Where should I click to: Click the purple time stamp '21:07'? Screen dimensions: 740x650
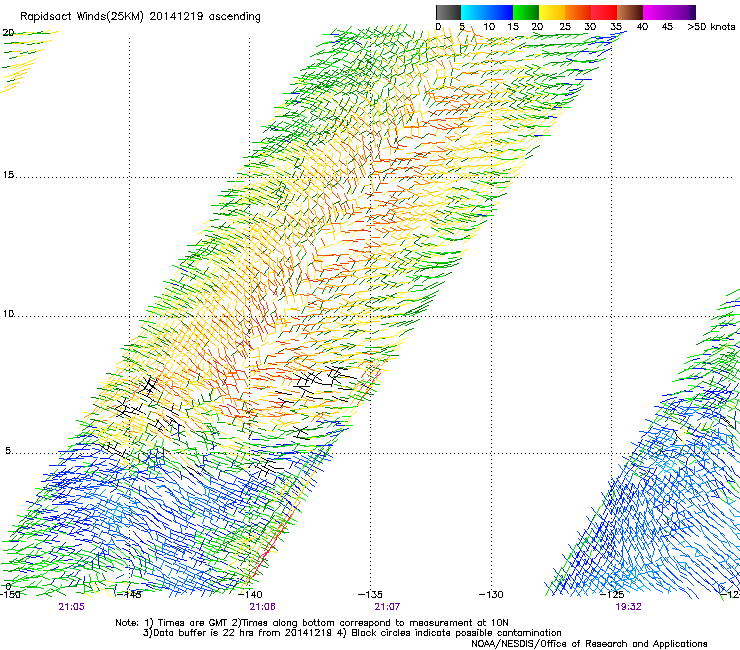tap(387, 607)
